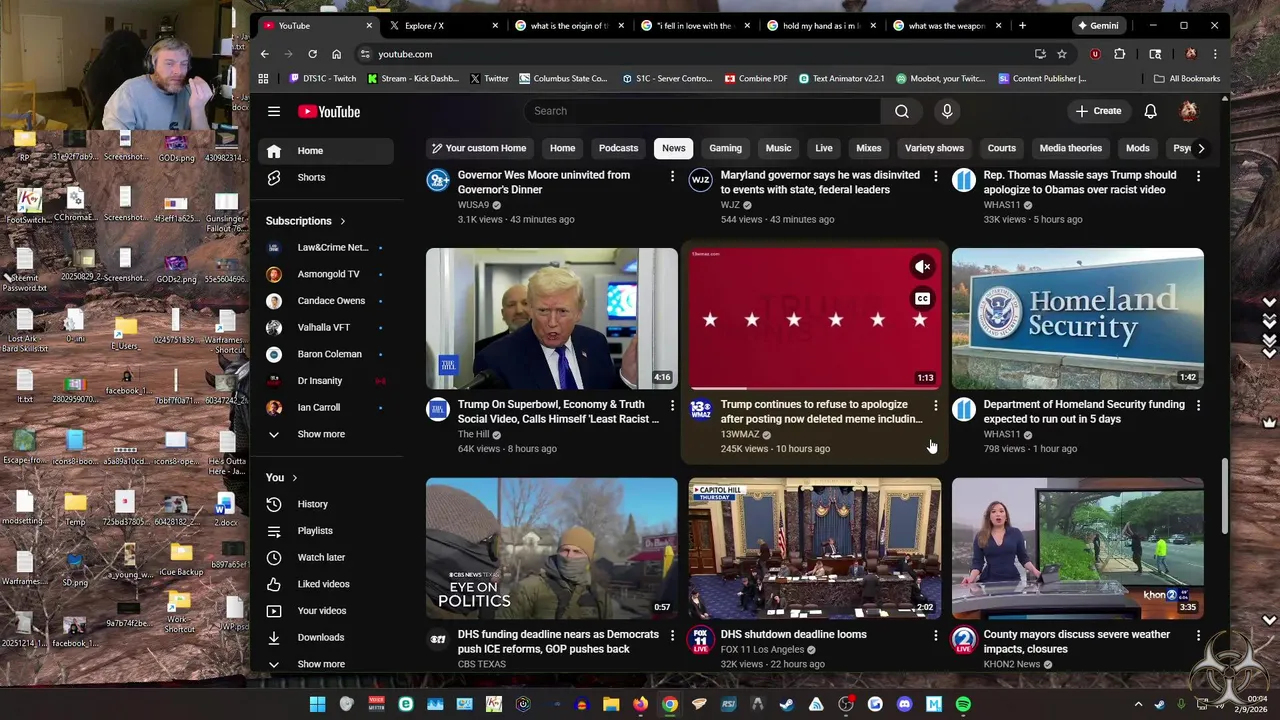Screen dimensions: 1280x720
Task: Click the Create button
Action: 1099,111
